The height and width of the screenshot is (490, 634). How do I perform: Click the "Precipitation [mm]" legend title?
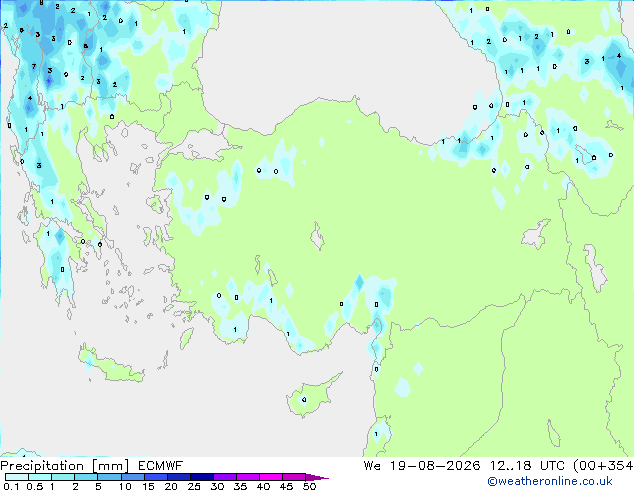[x=64, y=466]
